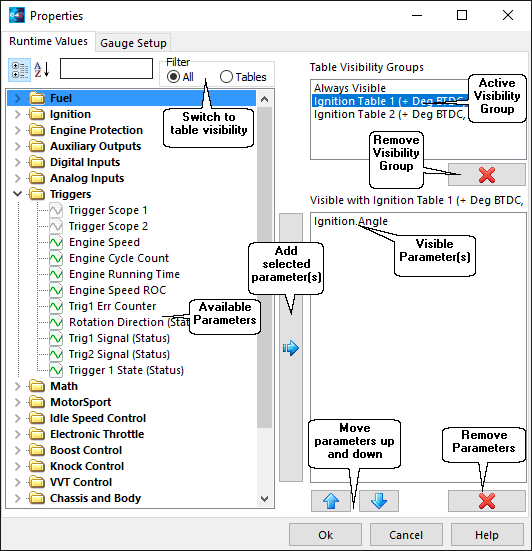
Task: Select the Engine Running Time parameter
Action: click(124, 274)
